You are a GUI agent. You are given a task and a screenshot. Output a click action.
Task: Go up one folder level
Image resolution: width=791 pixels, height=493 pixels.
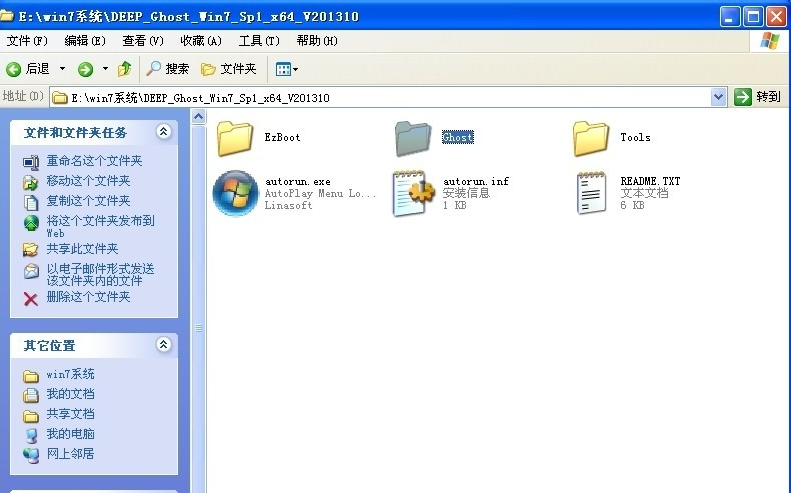point(125,68)
